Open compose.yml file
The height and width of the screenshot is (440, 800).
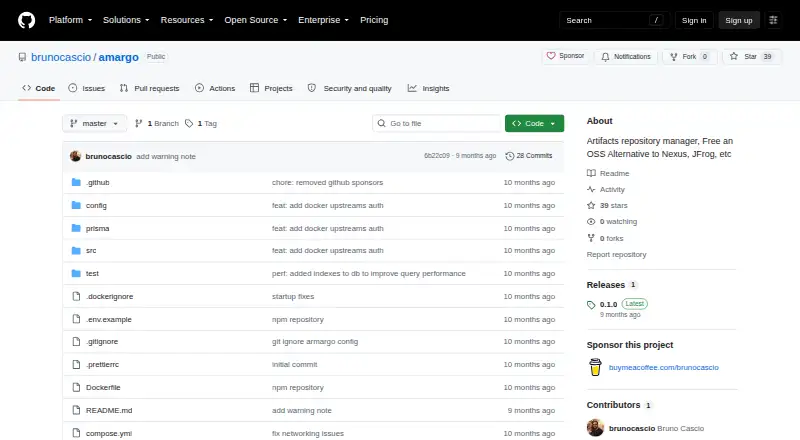tap(109, 433)
